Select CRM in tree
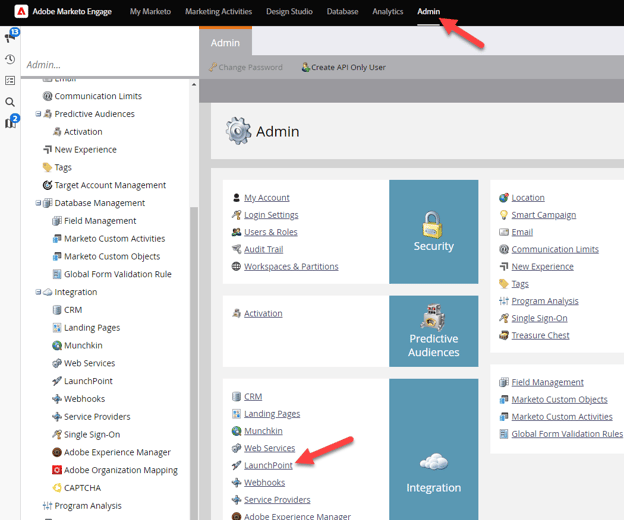This screenshot has height=520, width=624. tap(73, 310)
